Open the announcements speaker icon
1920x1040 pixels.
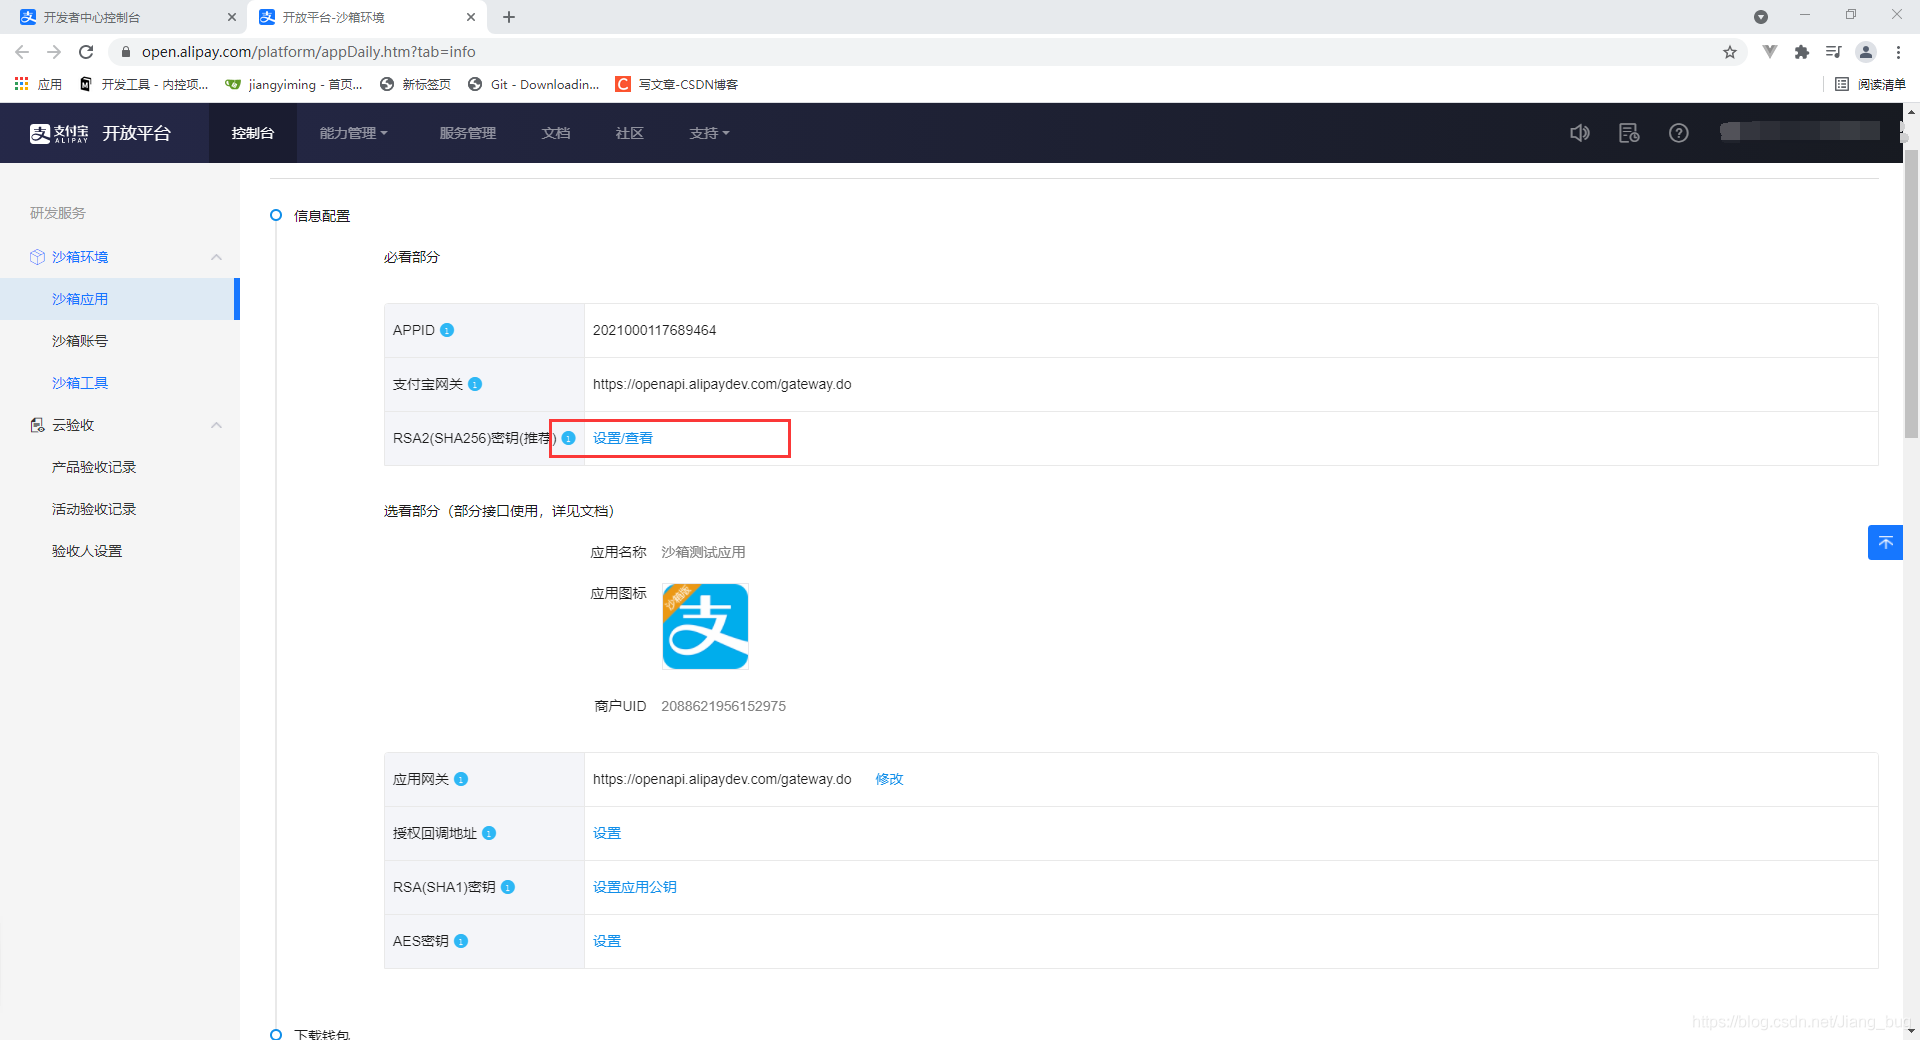pos(1580,133)
